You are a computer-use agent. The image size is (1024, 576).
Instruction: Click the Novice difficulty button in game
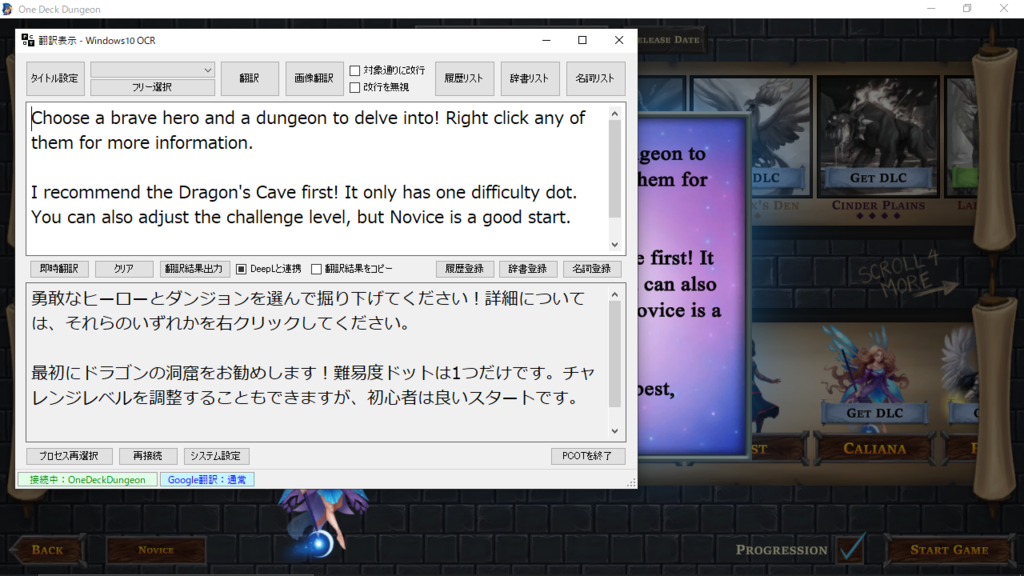click(x=156, y=550)
